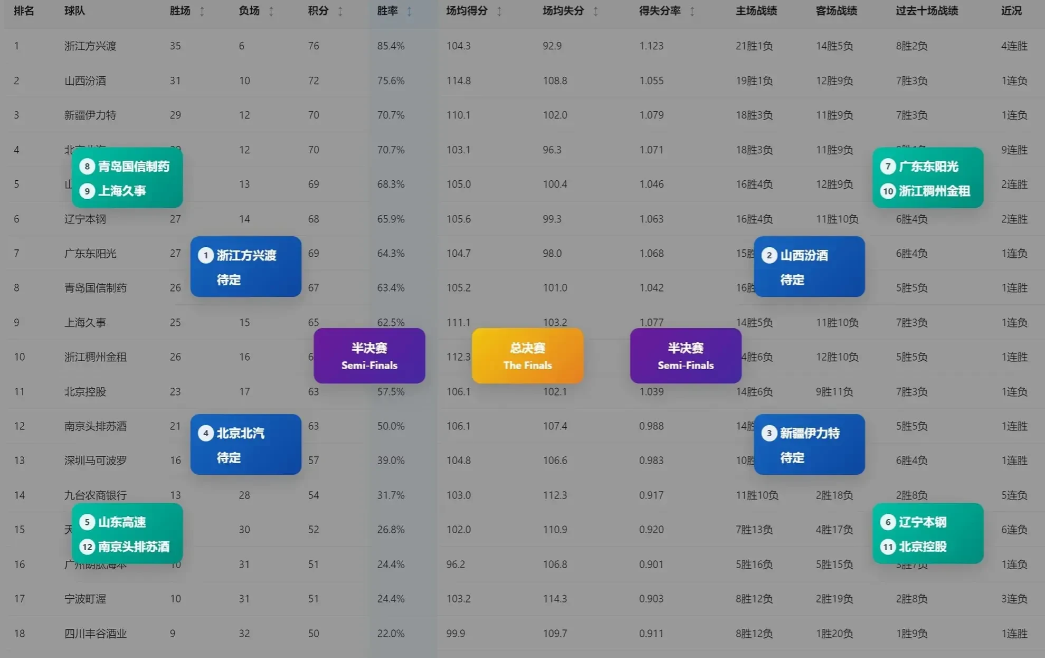
Task: Click 待定 under 新疆伊力特 in blue card
Action: (792, 458)
